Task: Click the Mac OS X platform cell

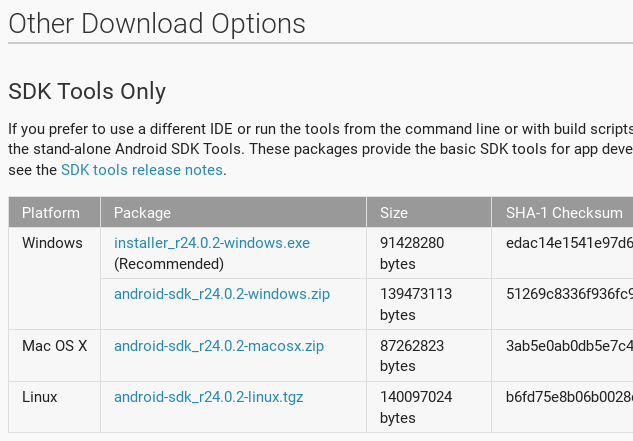Action: [55, 346]
